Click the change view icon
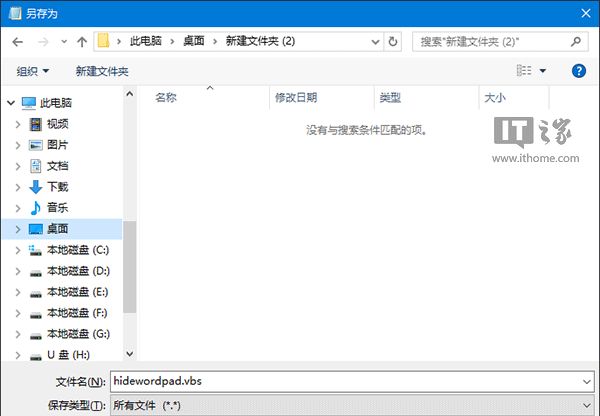Screen dimensions: 600x416 [524, 70]
